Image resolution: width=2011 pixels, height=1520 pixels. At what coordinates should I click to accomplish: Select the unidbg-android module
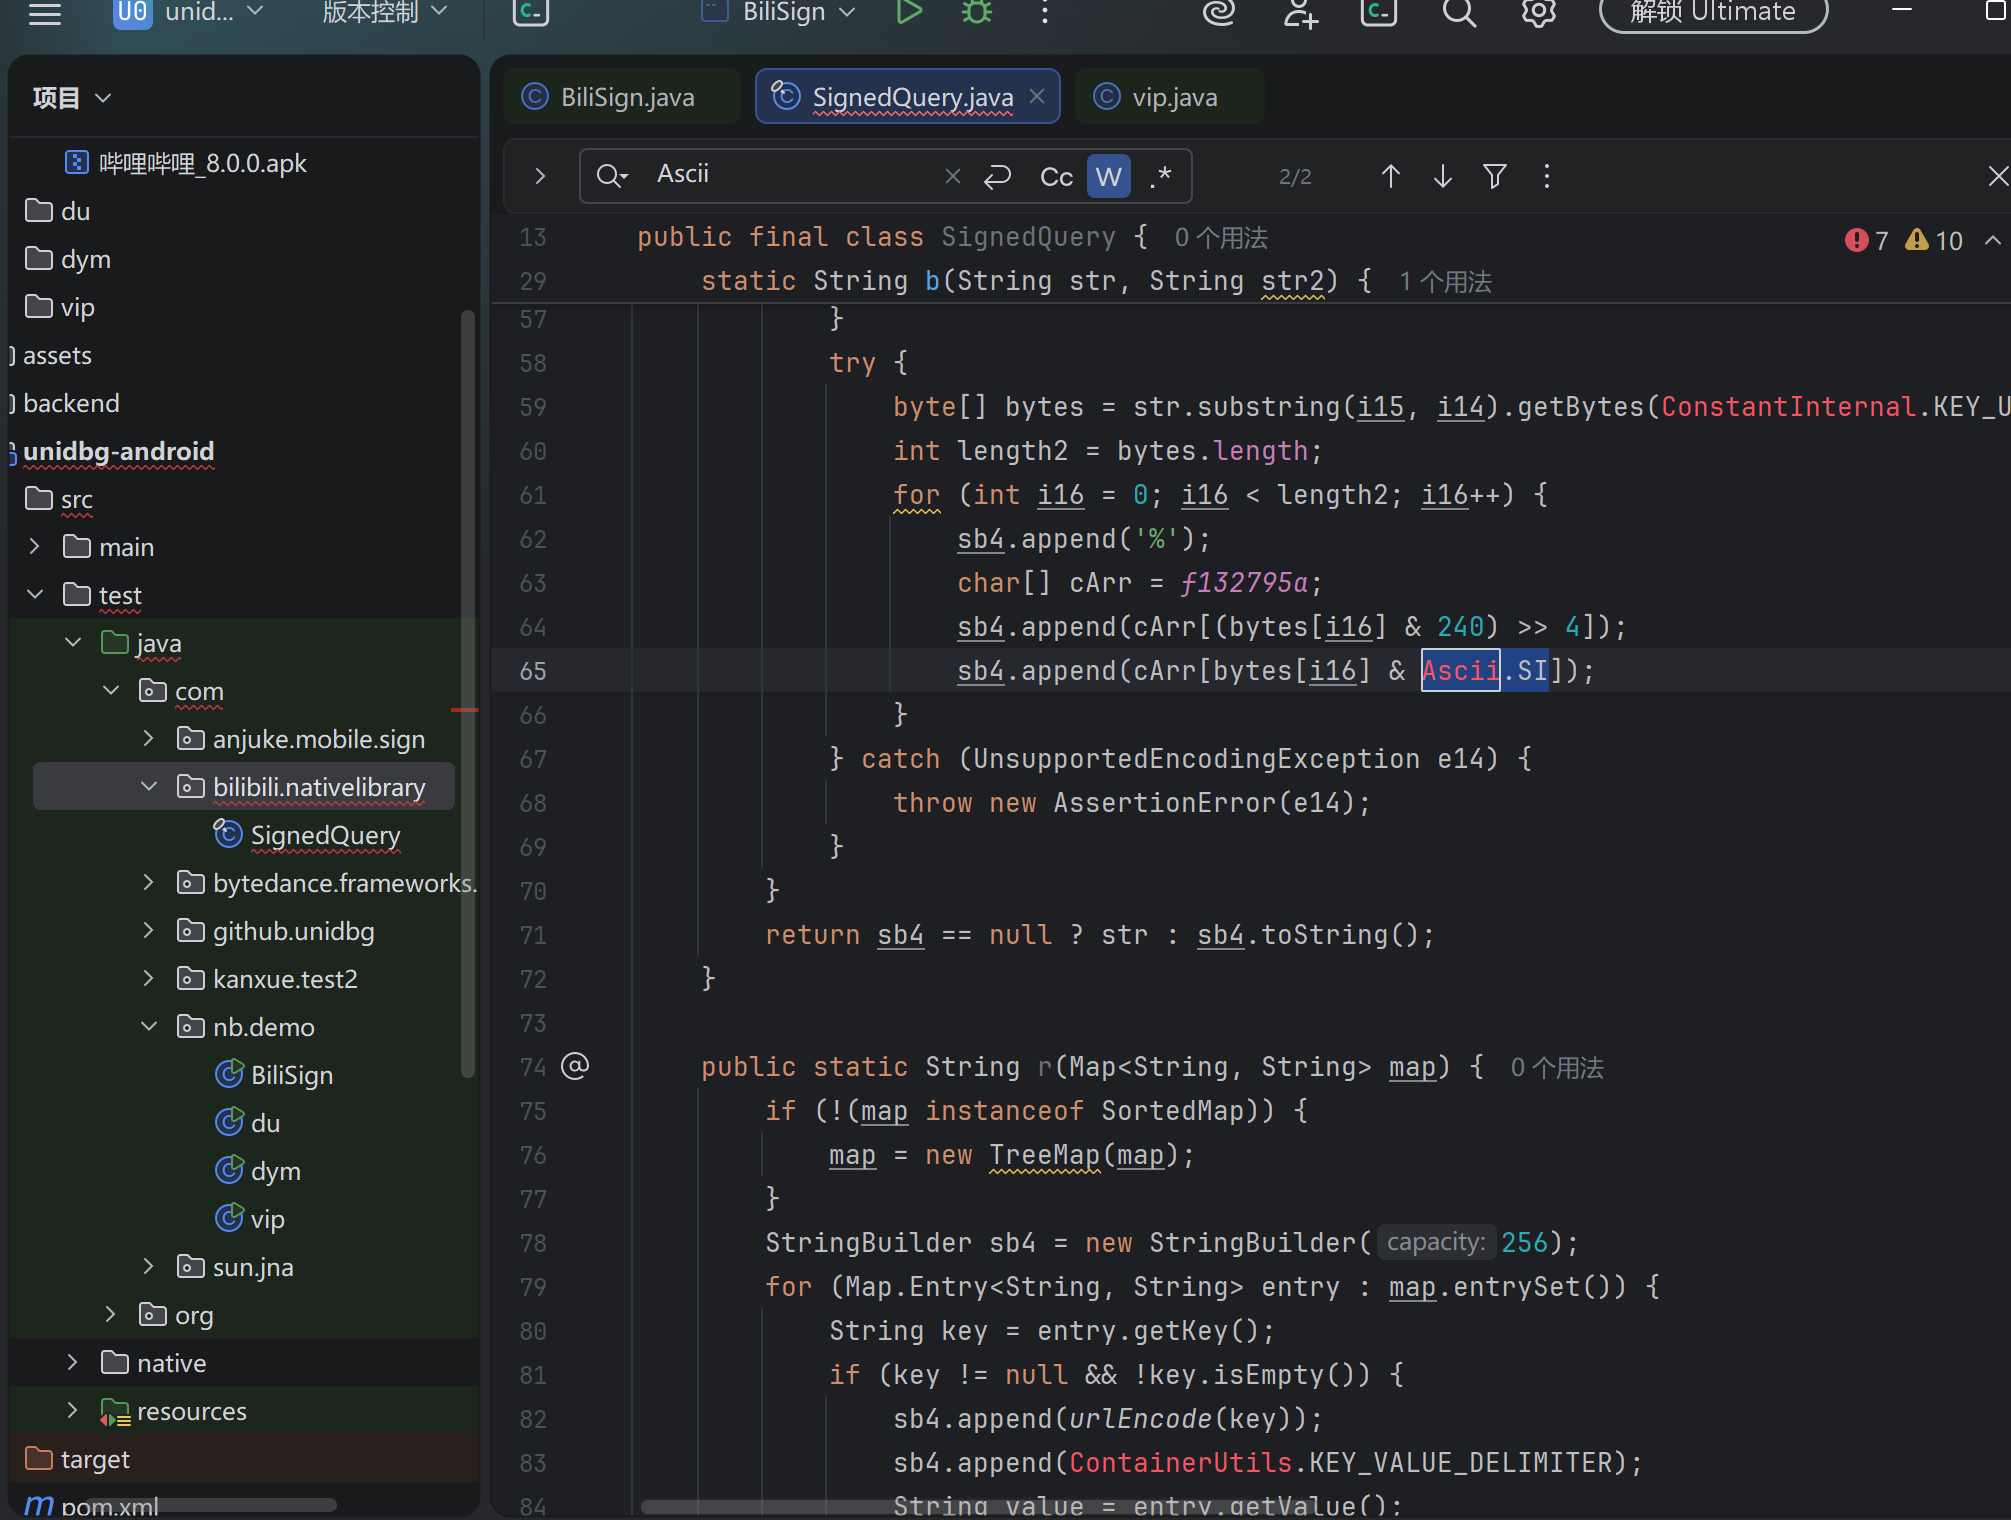[118, 451]
